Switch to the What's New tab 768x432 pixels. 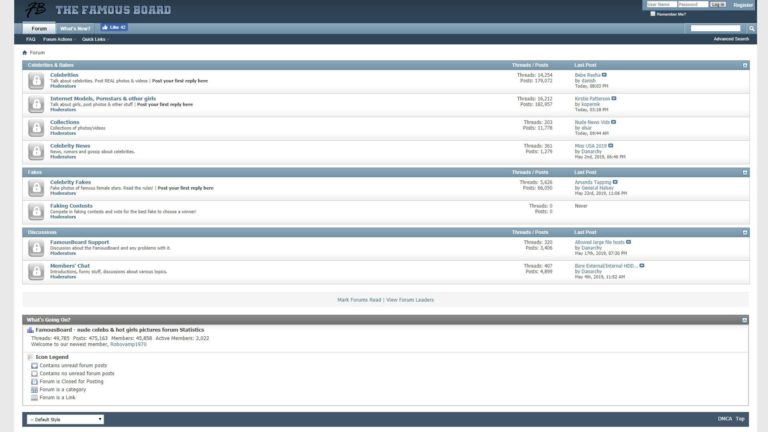pyautogui.click(x=75, y=28)
